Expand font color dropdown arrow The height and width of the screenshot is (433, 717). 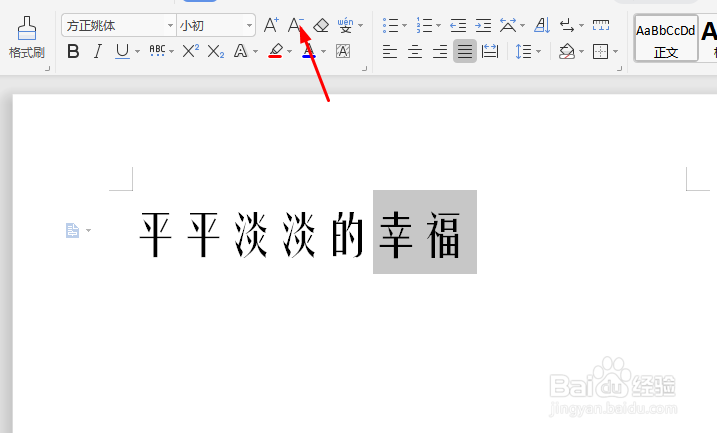pos(323,51)
